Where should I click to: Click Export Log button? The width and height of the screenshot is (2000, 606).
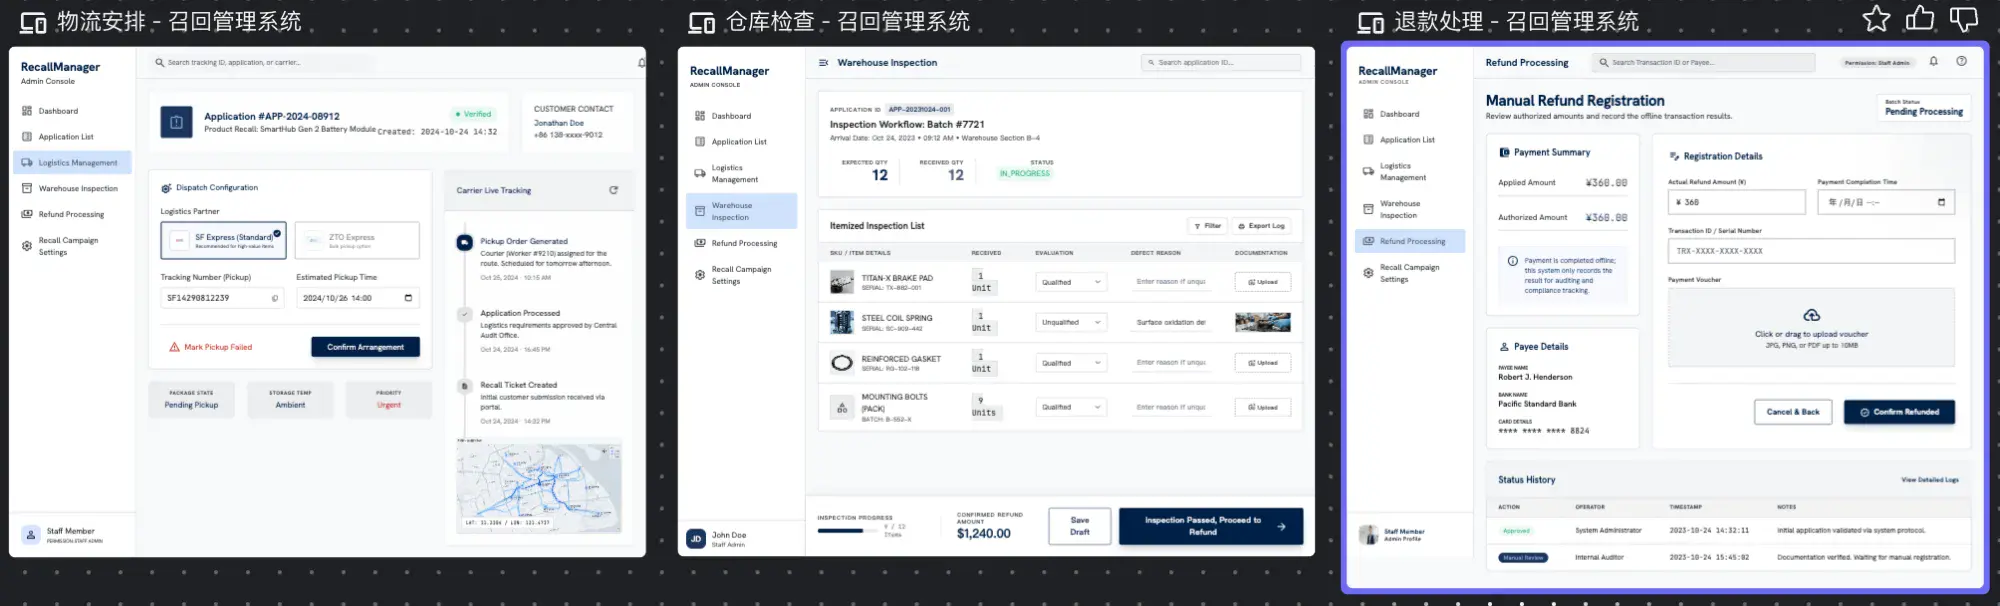point(1261,226)
